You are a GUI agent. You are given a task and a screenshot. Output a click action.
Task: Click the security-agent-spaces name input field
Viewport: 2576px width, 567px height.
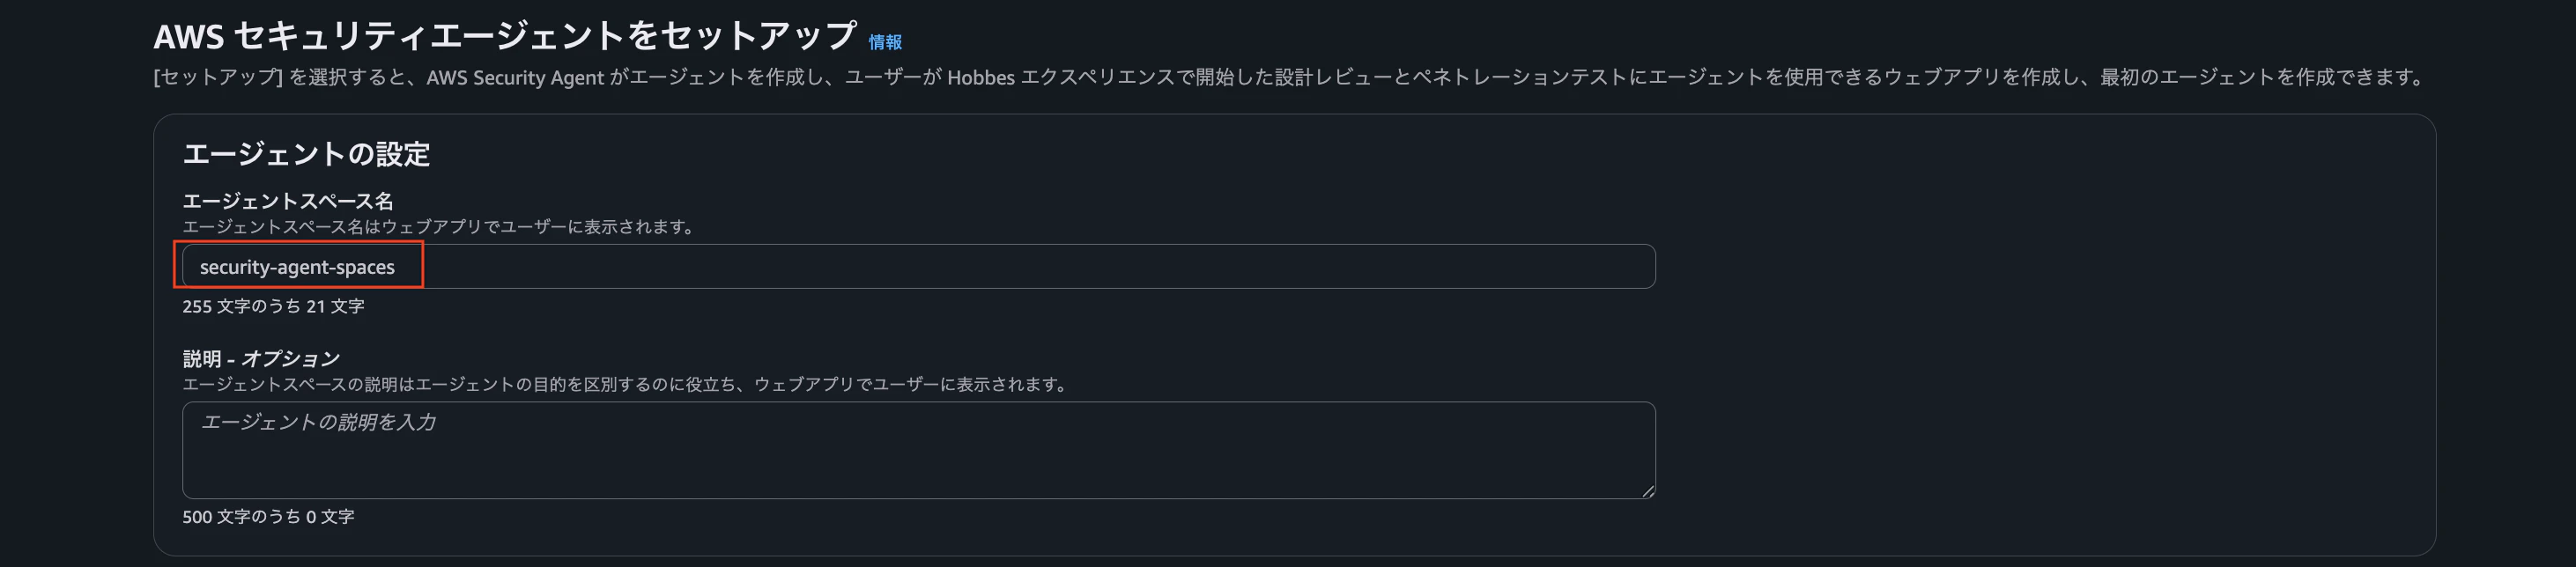700,267
